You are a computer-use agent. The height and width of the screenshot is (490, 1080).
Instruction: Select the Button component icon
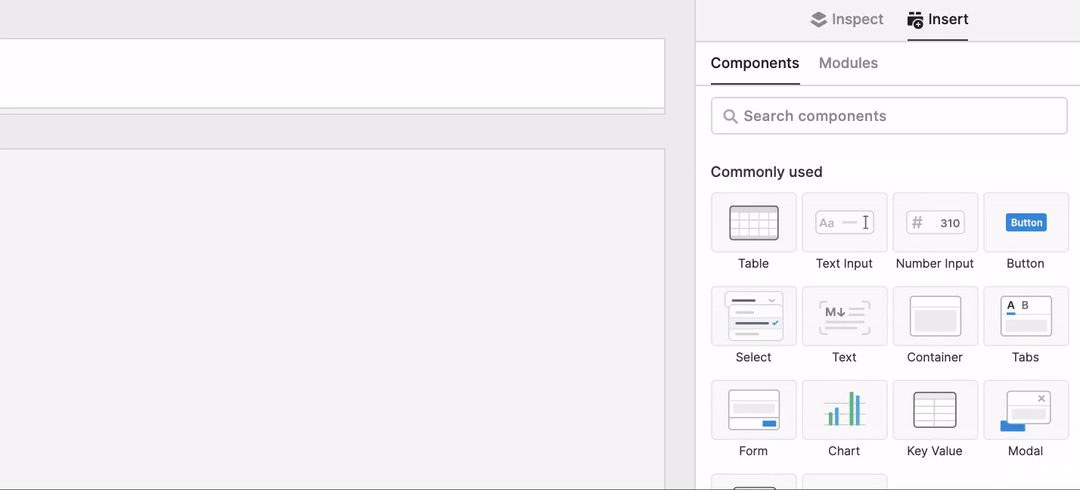1026,223
